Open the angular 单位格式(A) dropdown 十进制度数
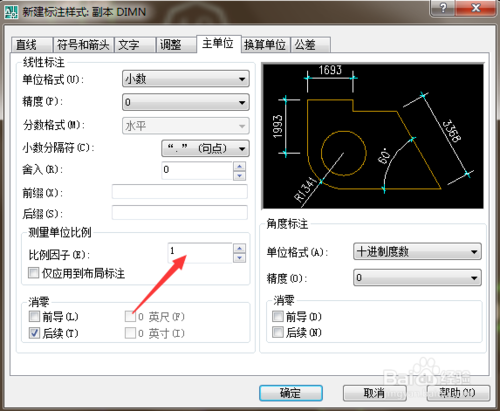The image size is (500, 411). 417,251
